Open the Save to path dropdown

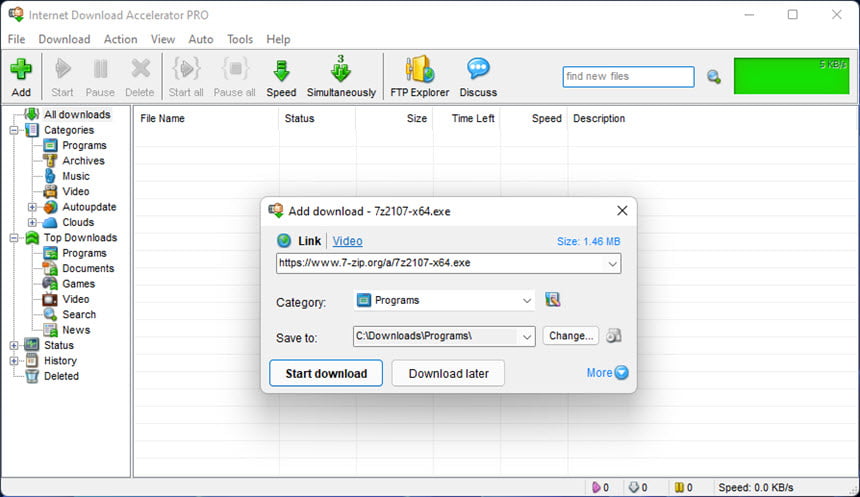pyautogui.click(x=527, y=337)
